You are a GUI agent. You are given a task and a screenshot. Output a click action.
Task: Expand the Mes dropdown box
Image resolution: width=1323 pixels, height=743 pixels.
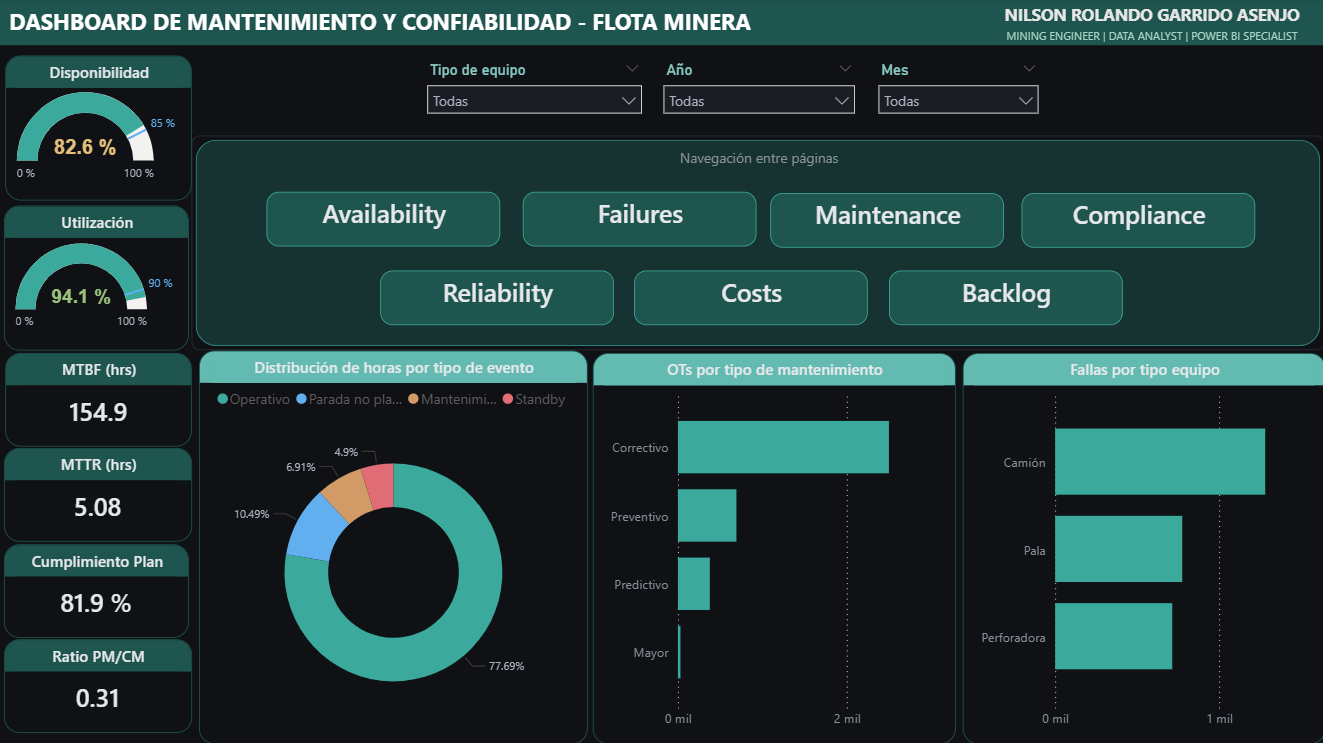click(958, 100)
